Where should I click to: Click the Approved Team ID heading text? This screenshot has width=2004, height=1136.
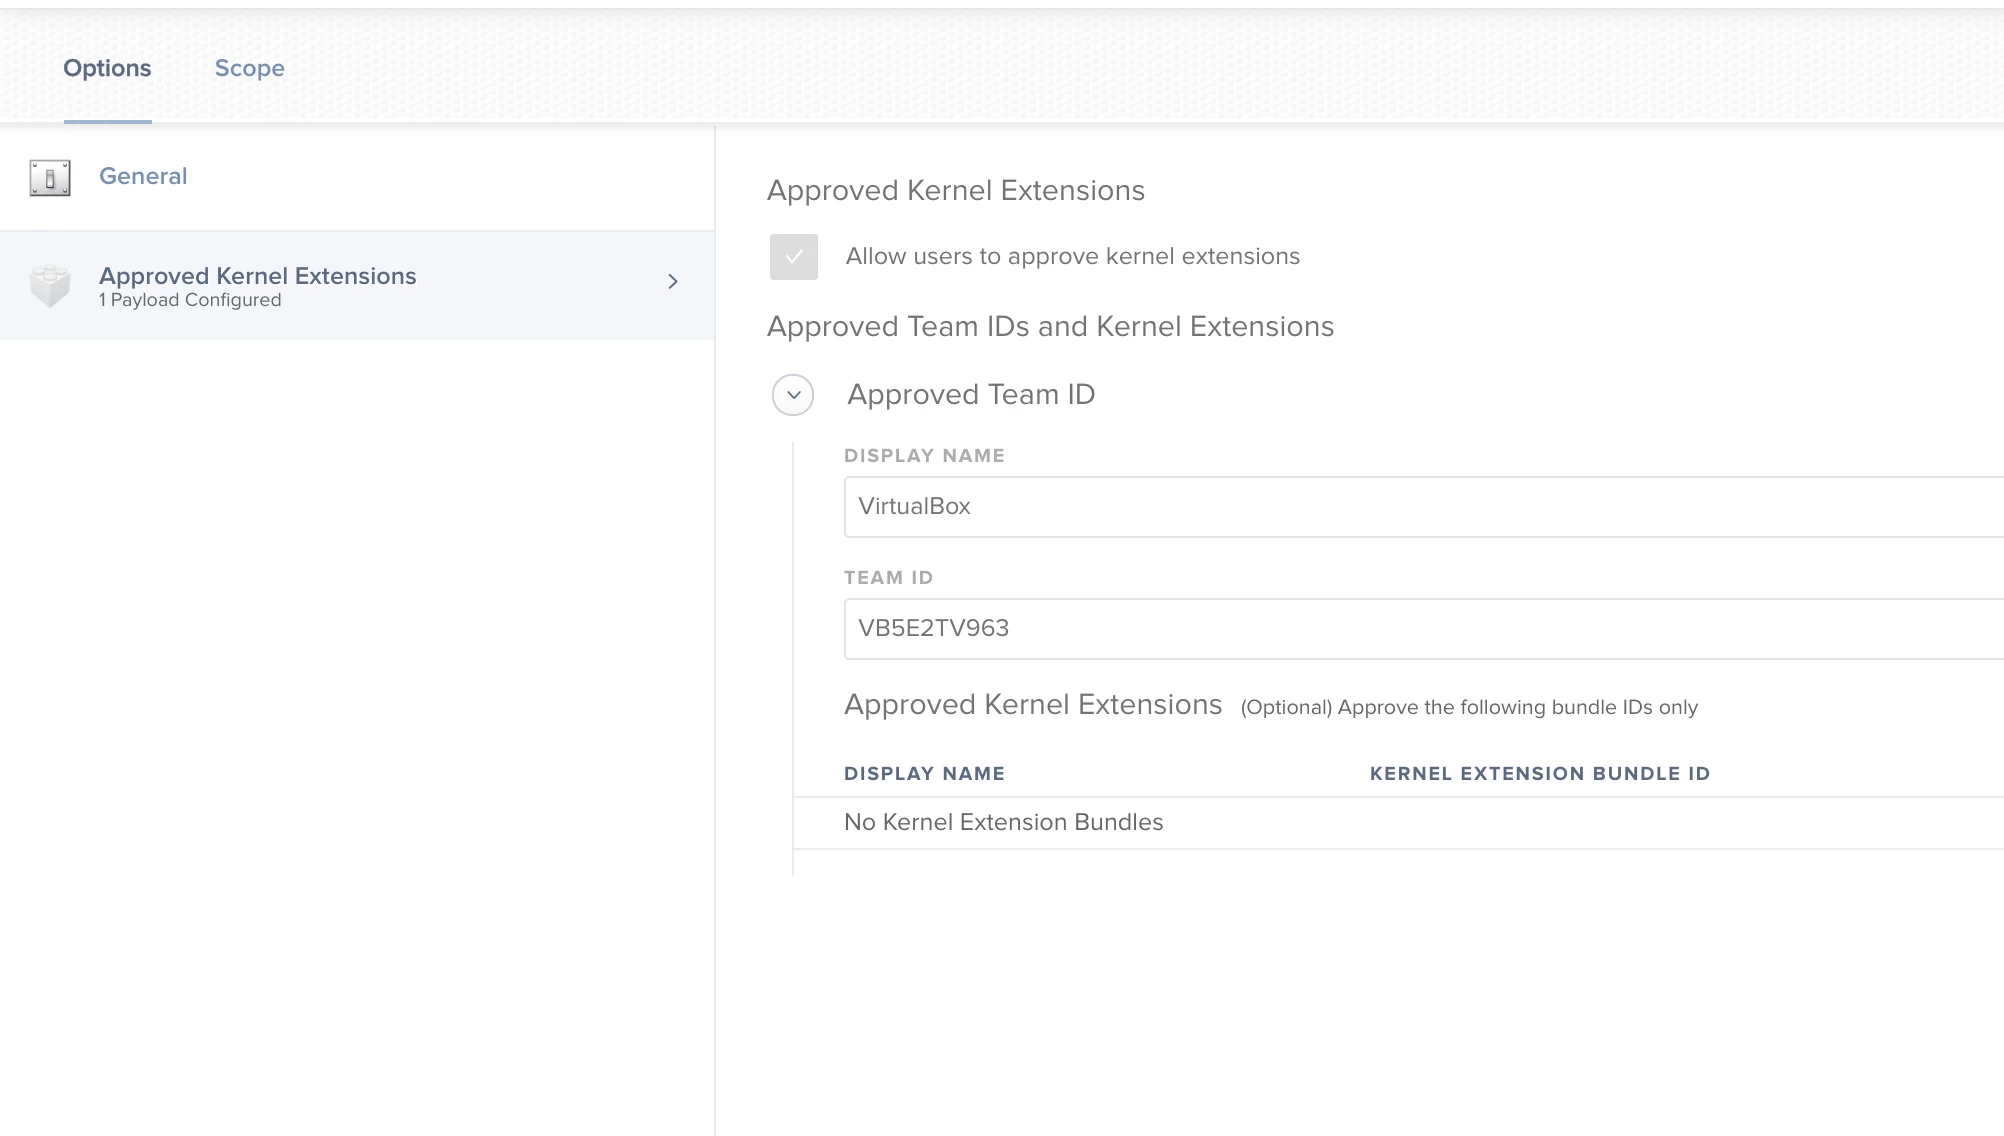click(970, 395)
